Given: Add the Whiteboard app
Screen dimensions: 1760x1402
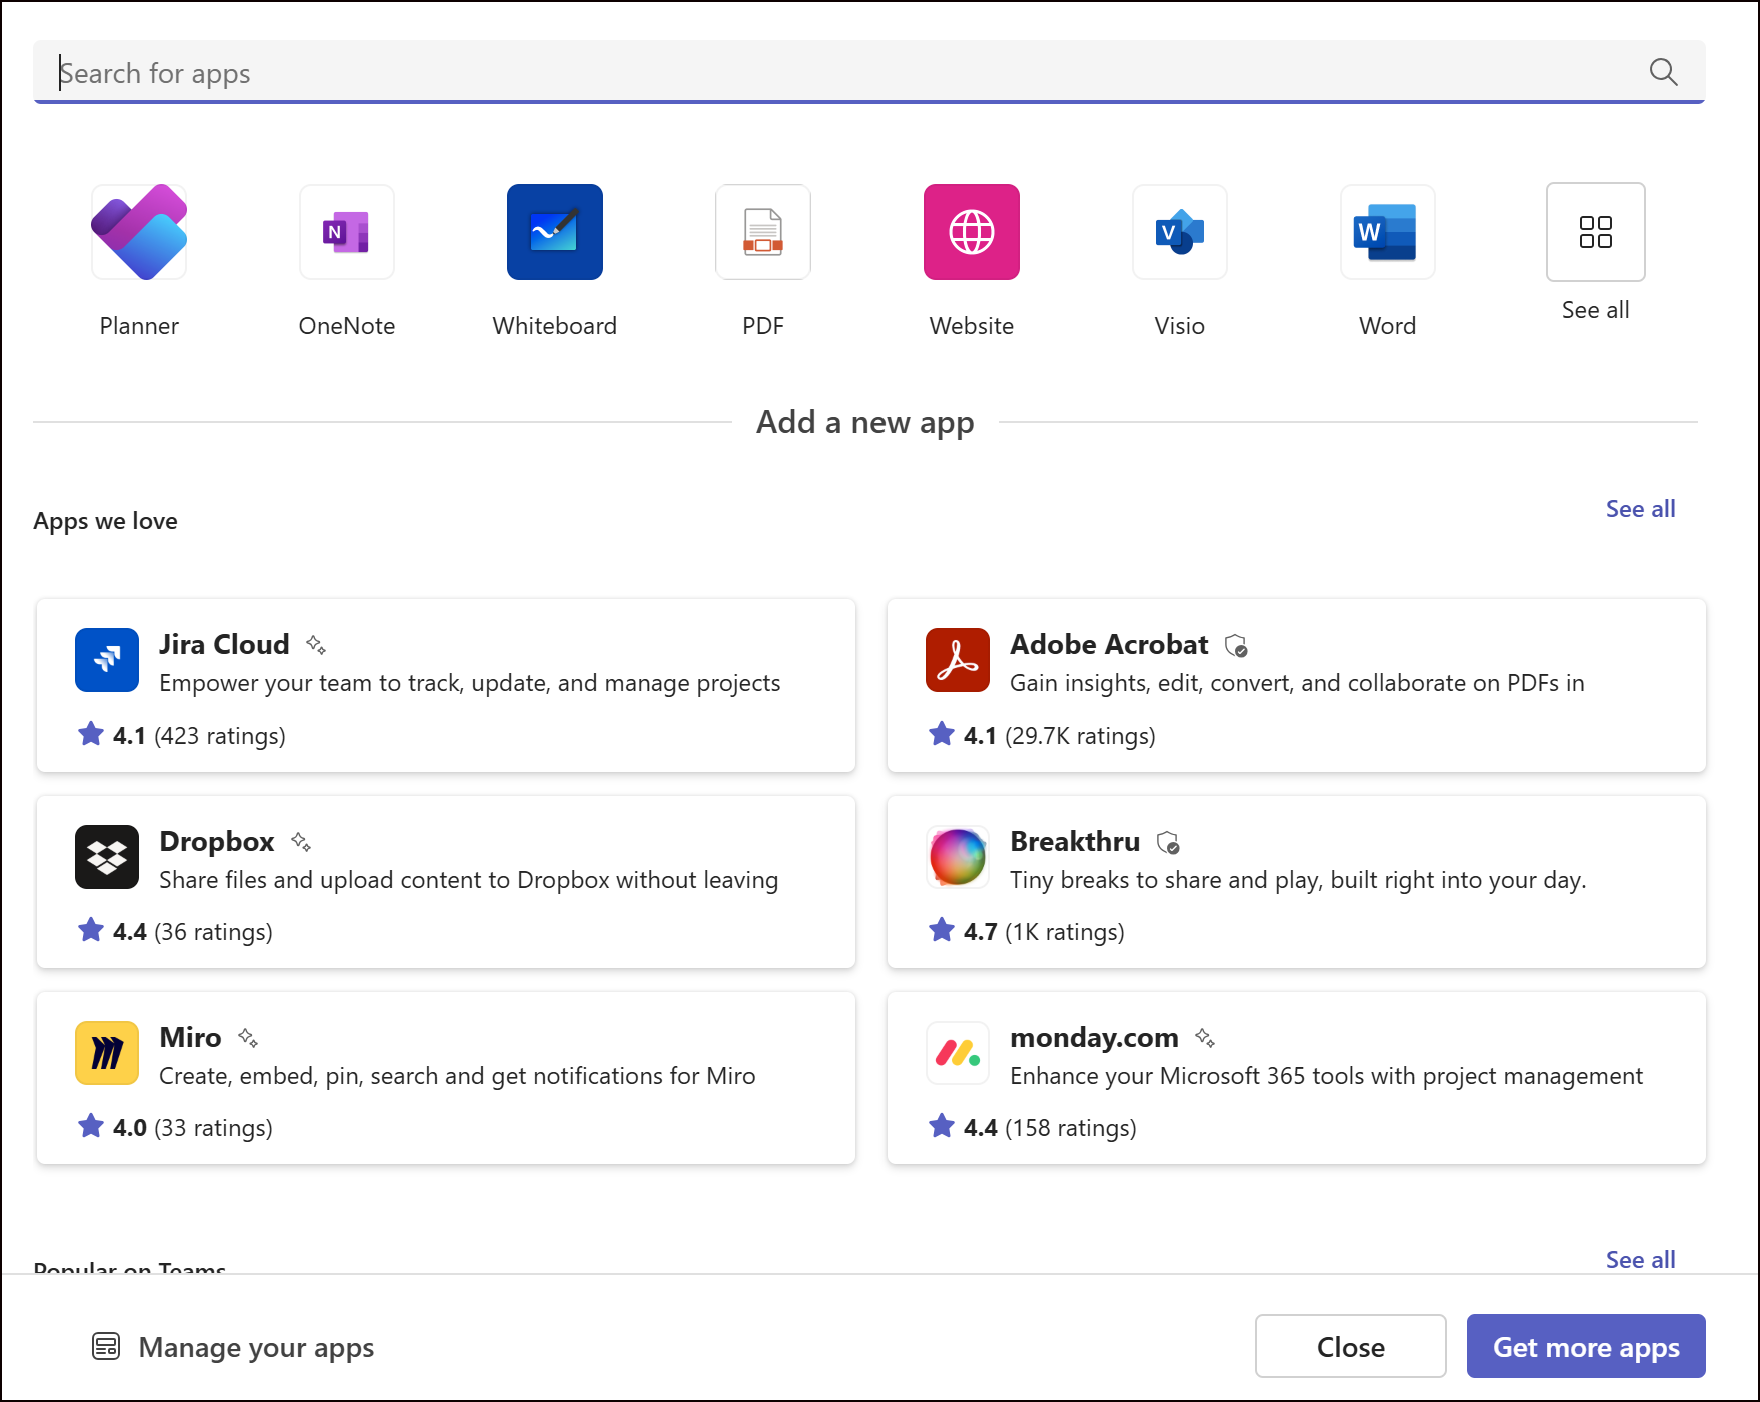Looking at the screenshot, I should tap(555, 232).
